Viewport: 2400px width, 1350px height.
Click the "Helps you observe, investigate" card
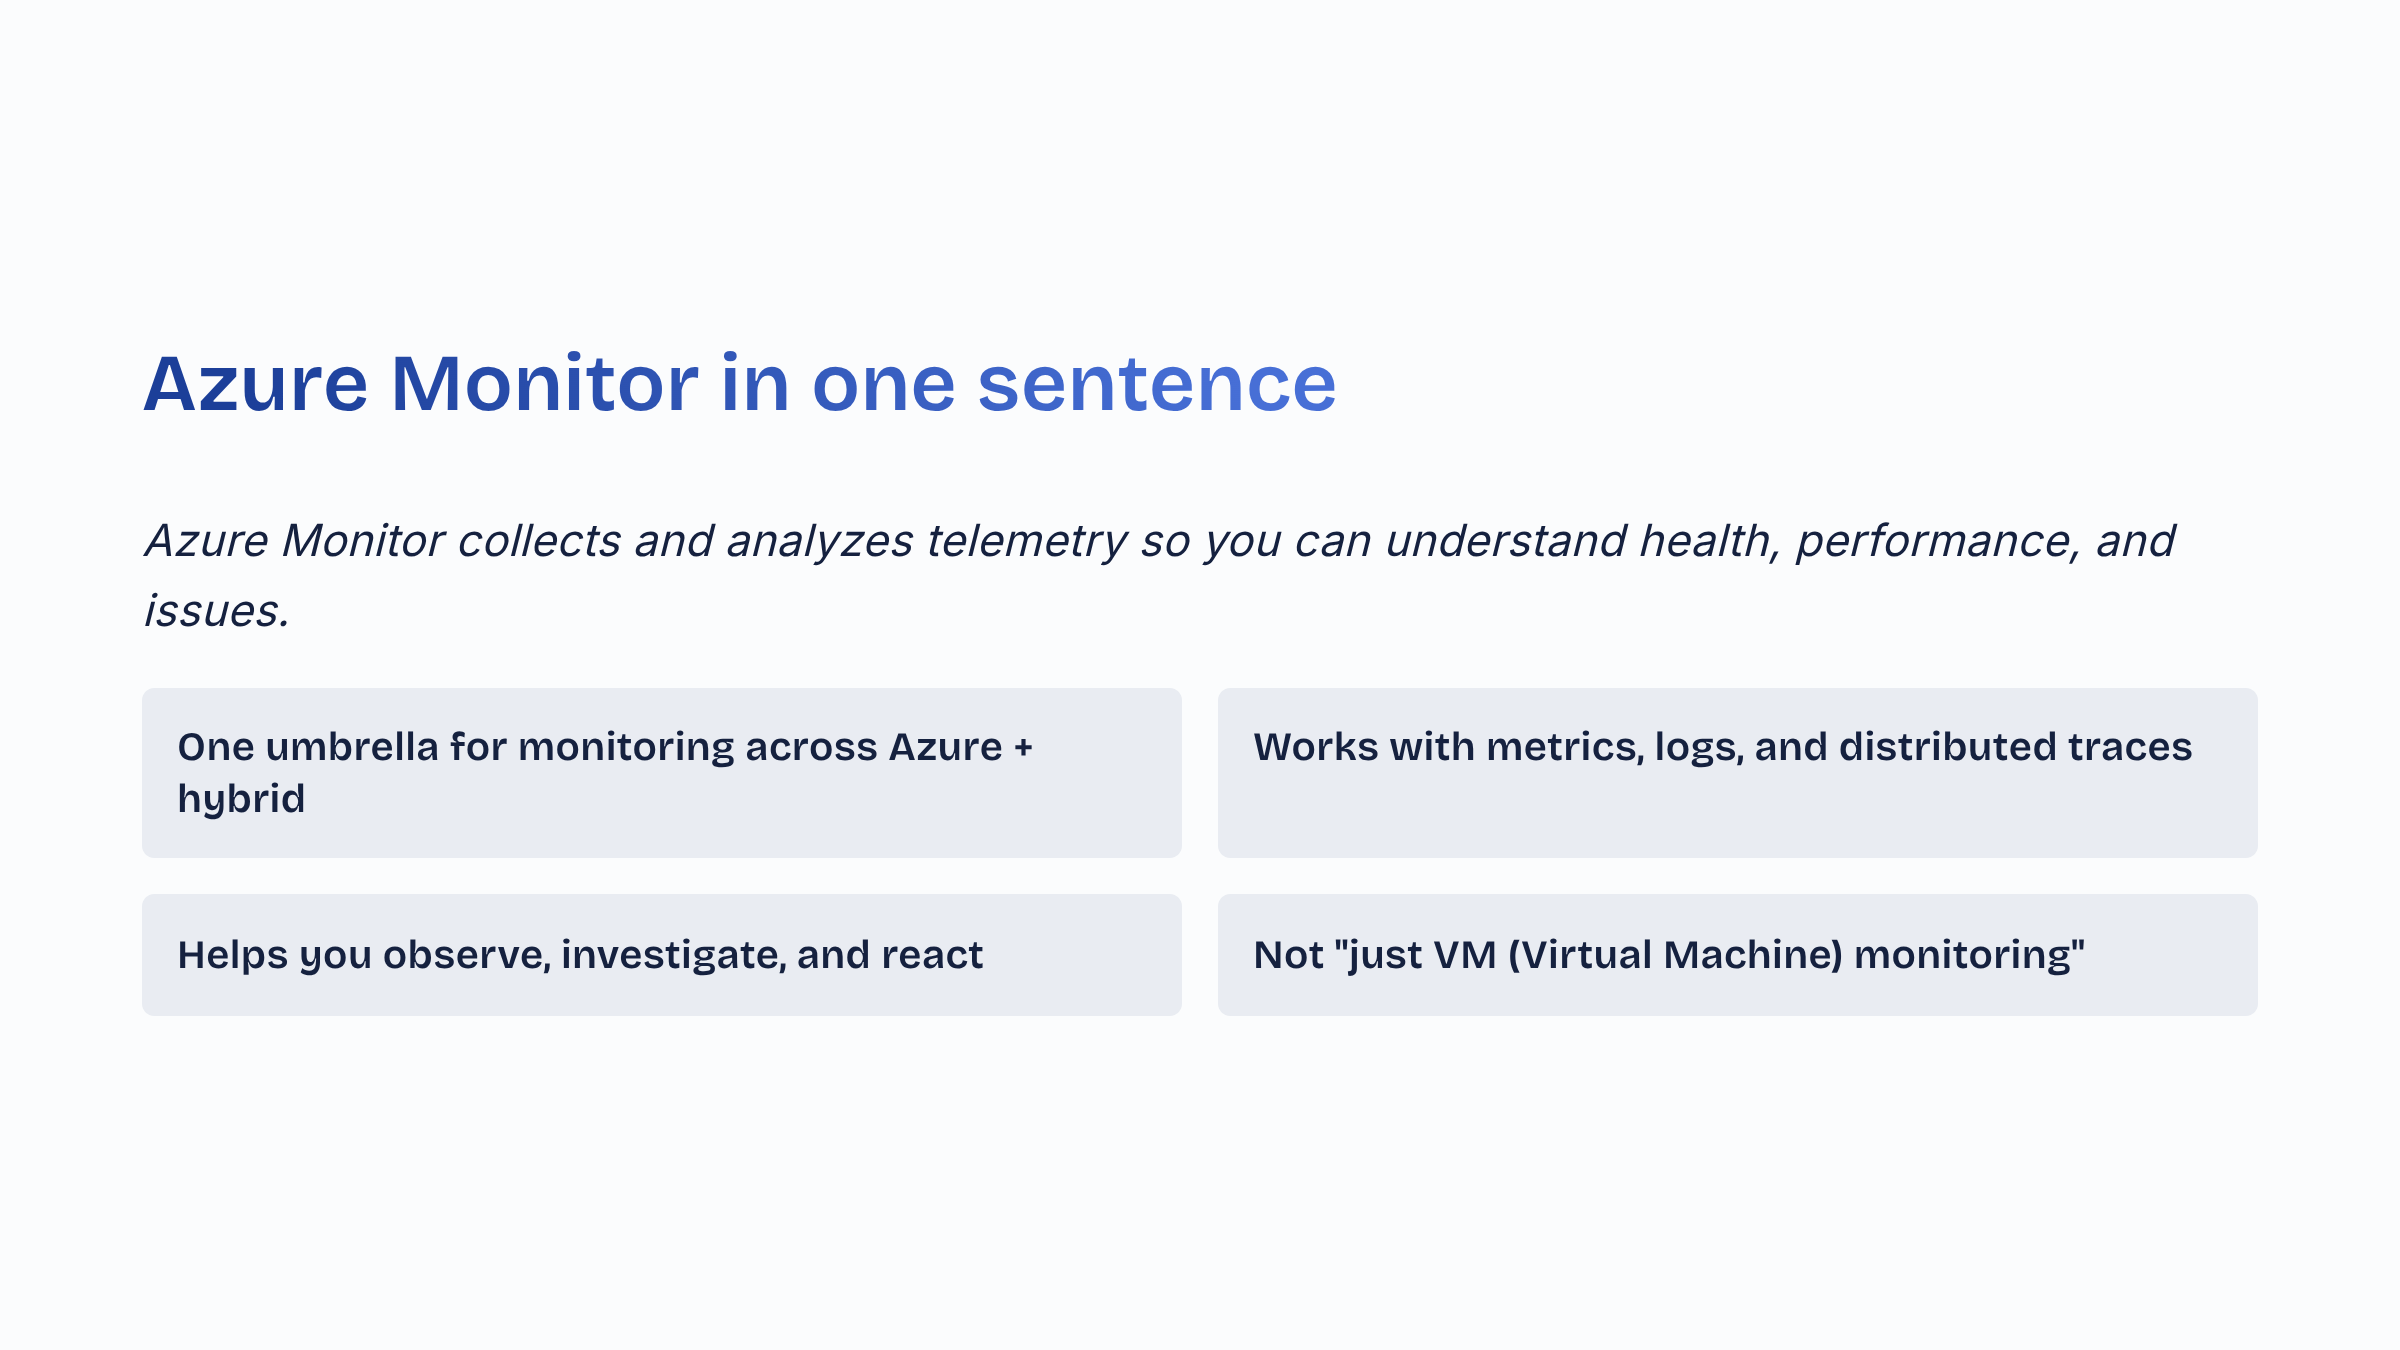click(661, 955)
